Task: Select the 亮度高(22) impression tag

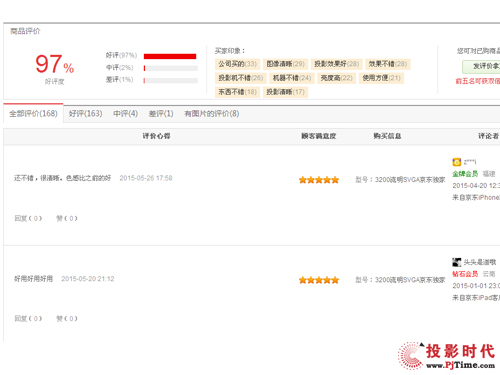Action: [336, 78]
